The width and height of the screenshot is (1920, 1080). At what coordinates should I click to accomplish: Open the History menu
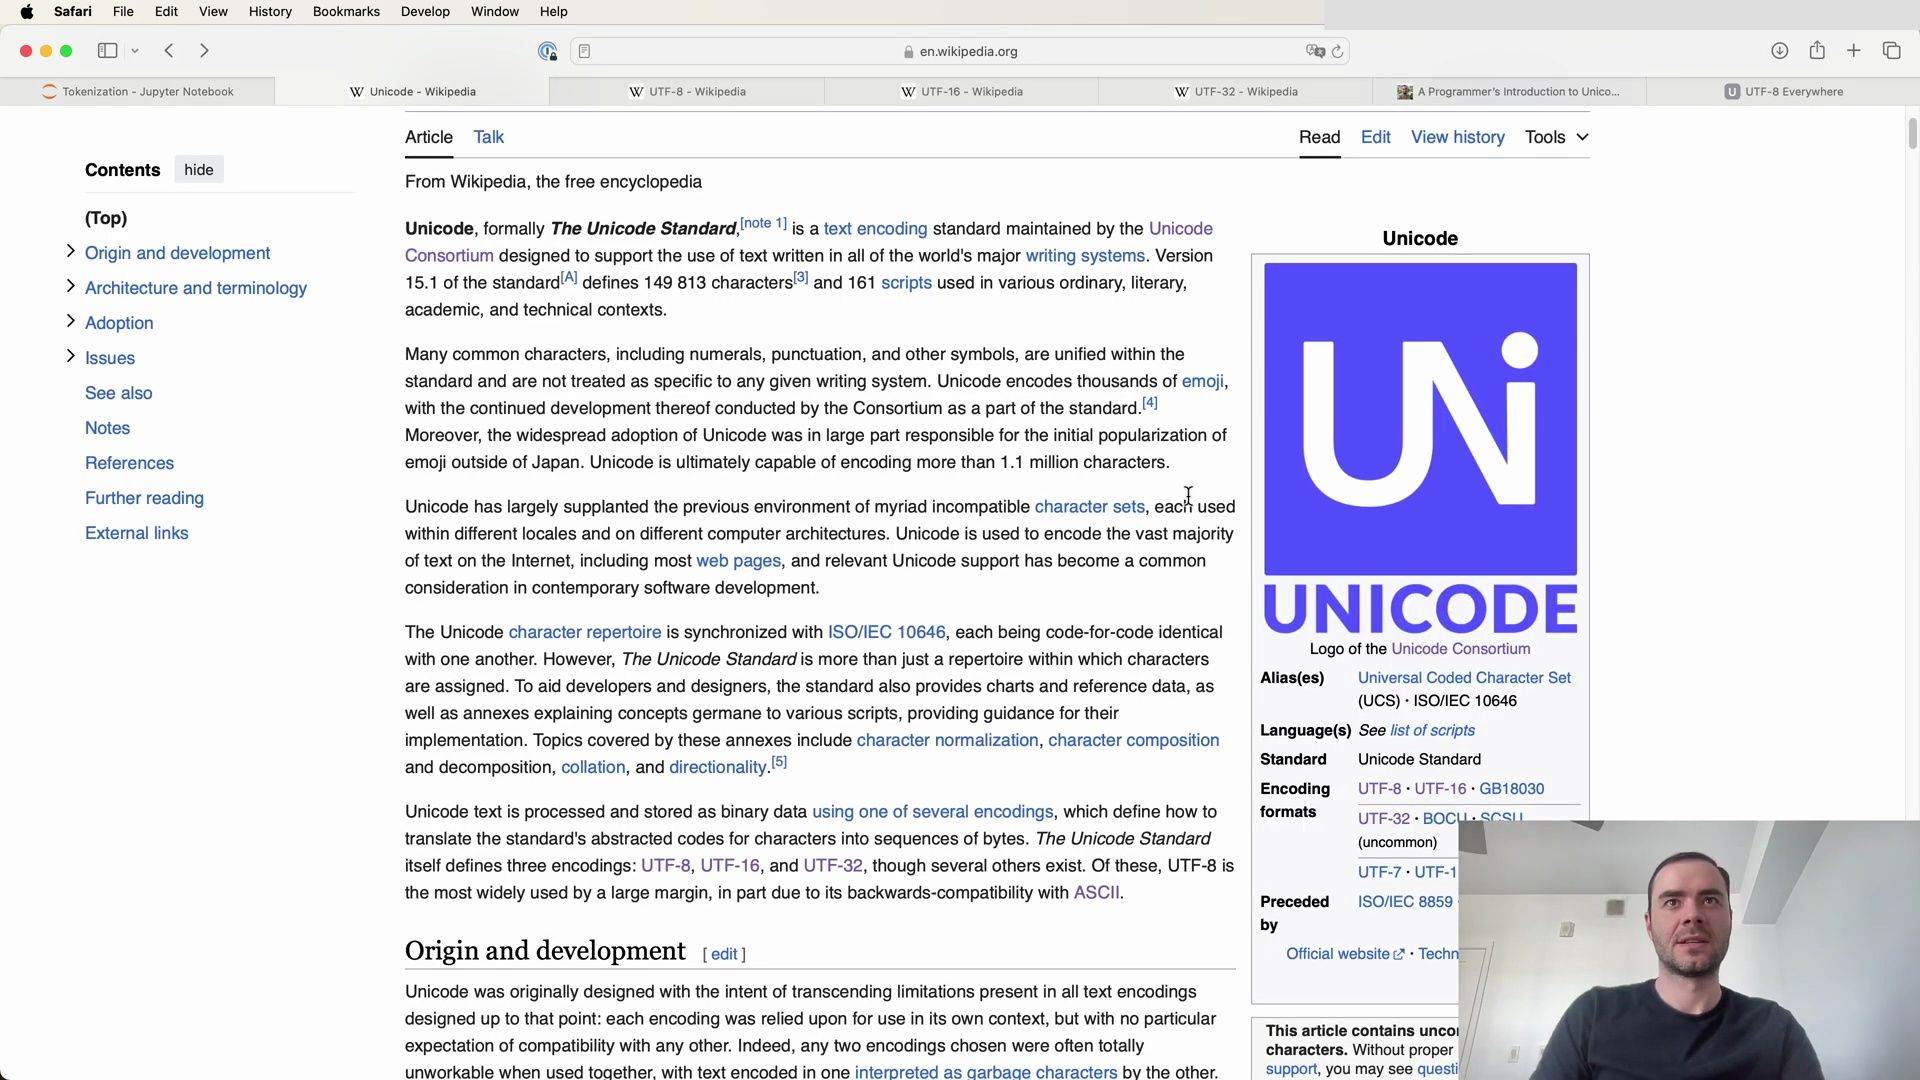click(270, 12)
